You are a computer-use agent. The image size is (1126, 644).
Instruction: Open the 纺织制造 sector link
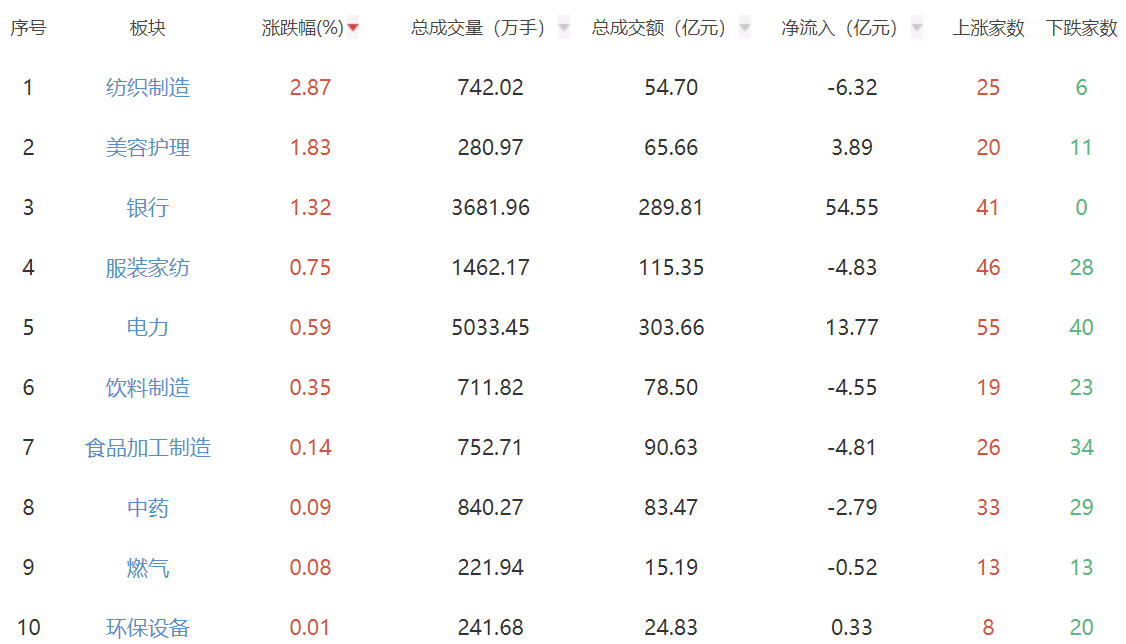(148, 88)
